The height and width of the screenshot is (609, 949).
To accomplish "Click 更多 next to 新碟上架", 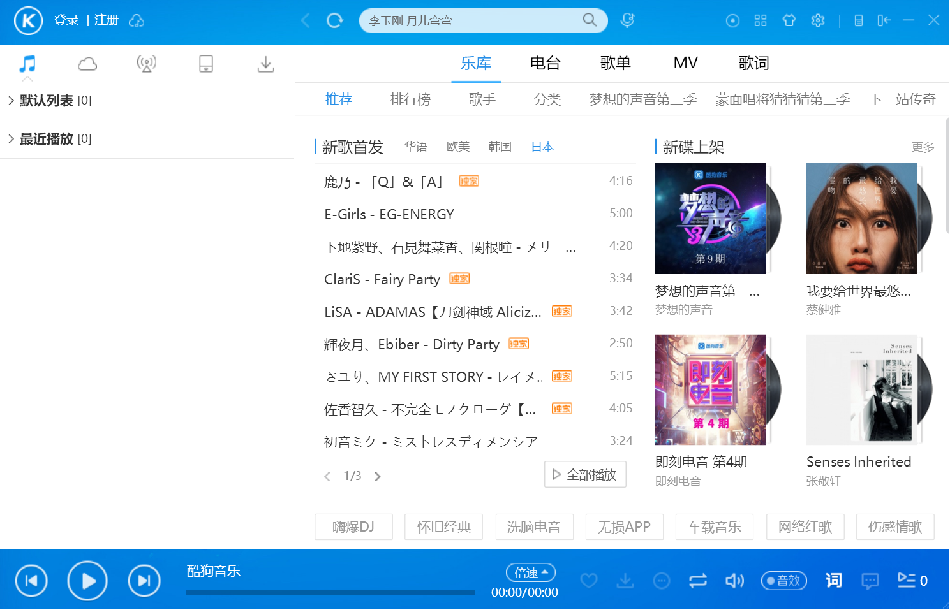I will click(923, 147).
